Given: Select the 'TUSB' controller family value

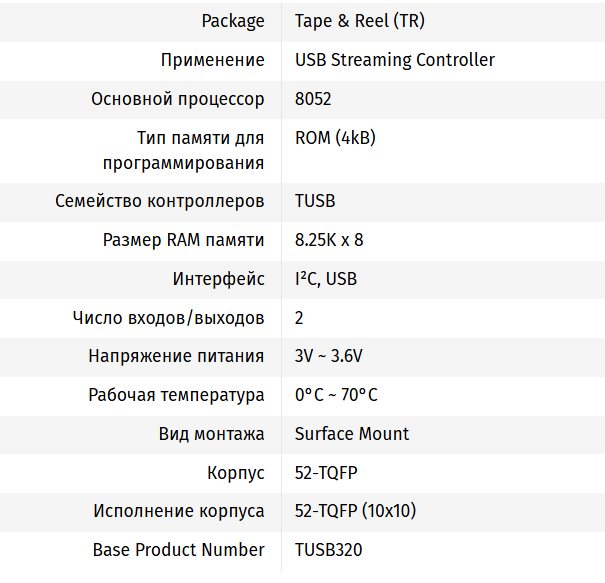Looking at the screenshot, I should [315, 201].
